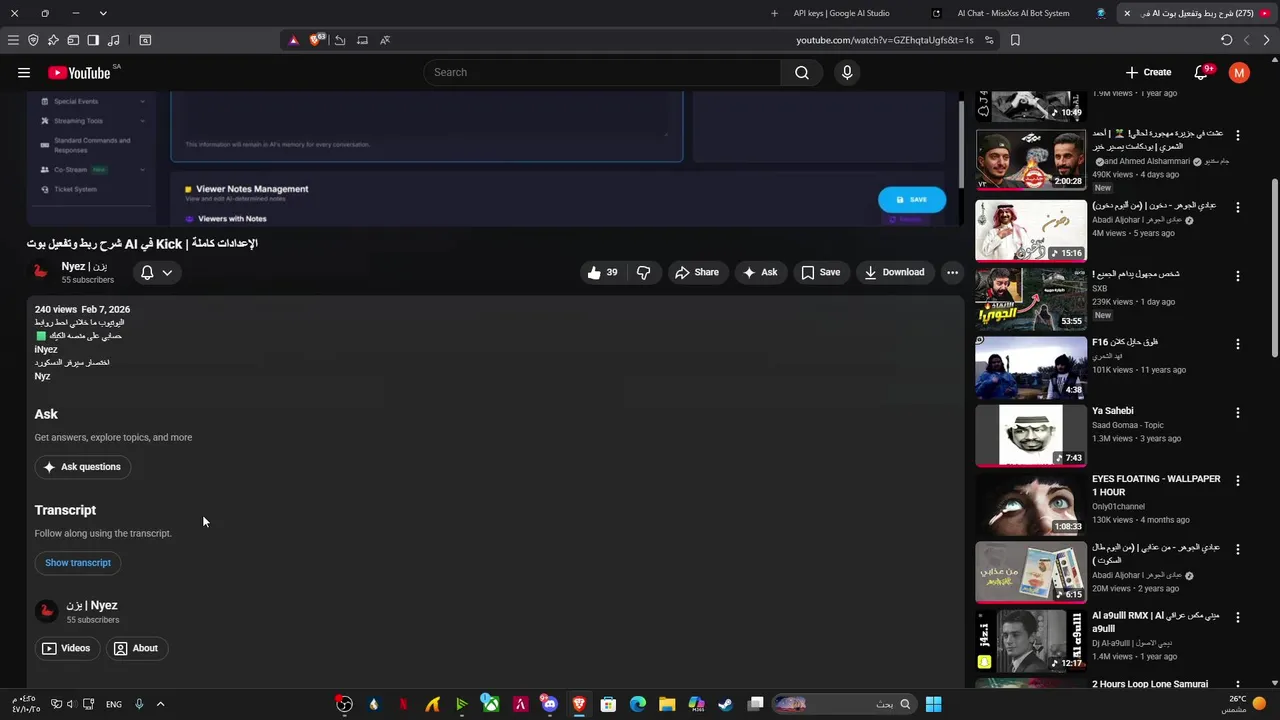The image size is (1280, 720).
Task: Open EYES FLOATING wallpaper thumbnail
Action: 1031,504
